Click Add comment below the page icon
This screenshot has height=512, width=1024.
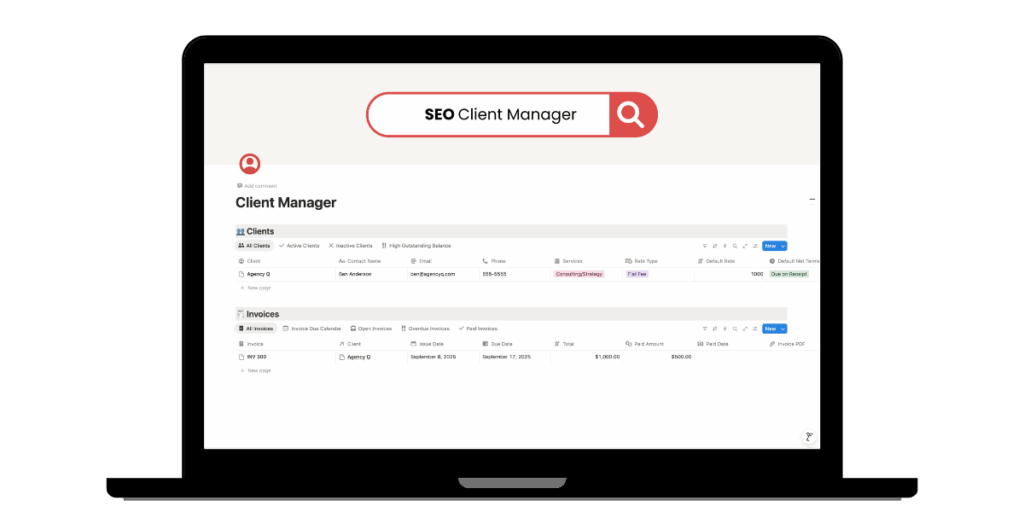pyautogui.click(x=258, y=186)
